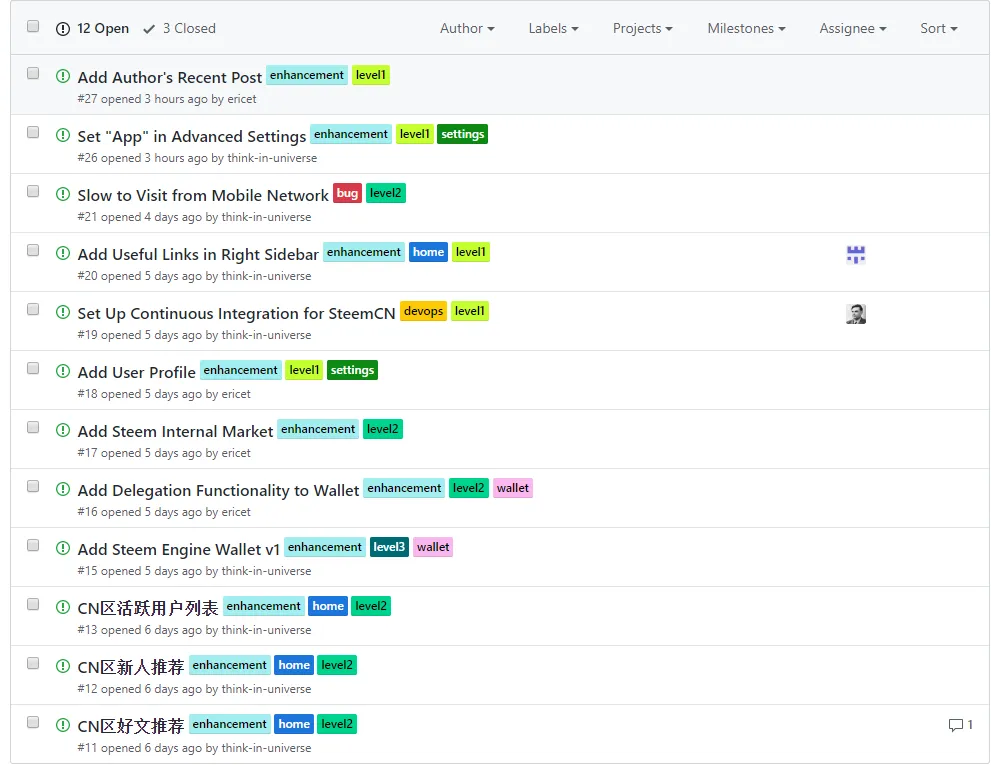Click the purple assignee avatar on Useful Links issue
The width and height of the screenshot is (991, 765).
pyautogui.click(x=856, y=255)
